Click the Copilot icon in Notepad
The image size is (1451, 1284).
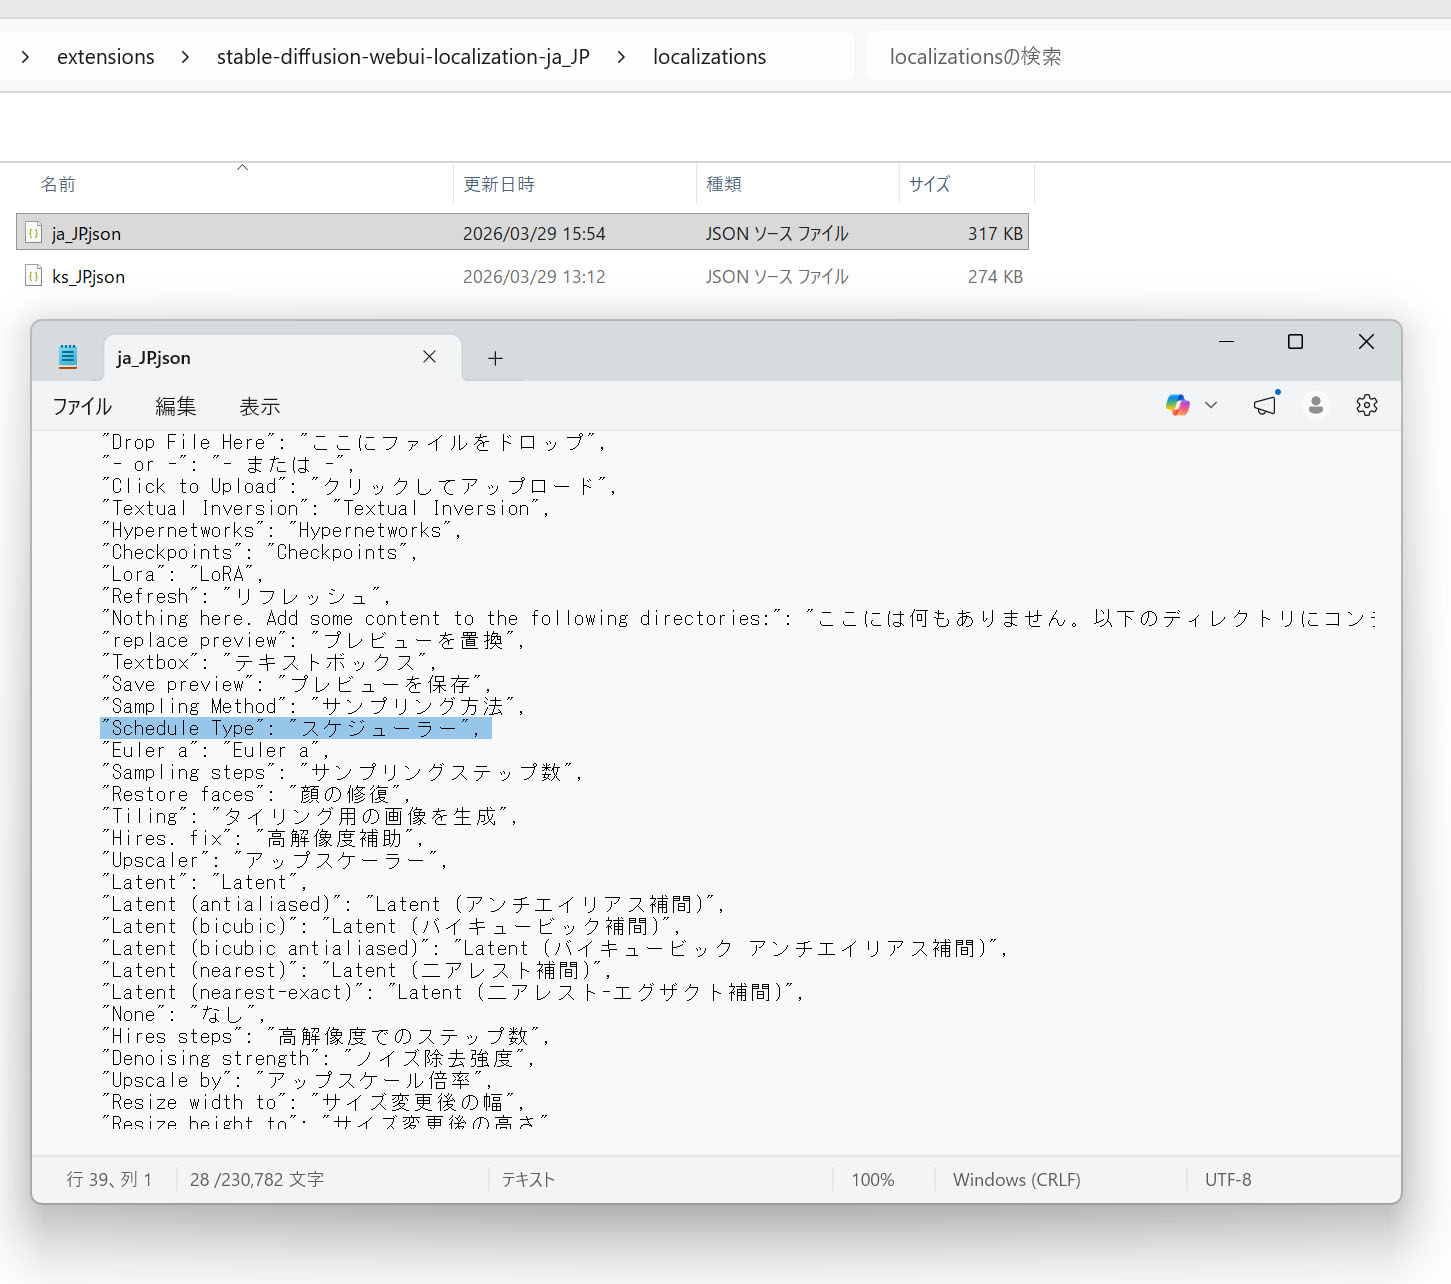pos(1177,405)
